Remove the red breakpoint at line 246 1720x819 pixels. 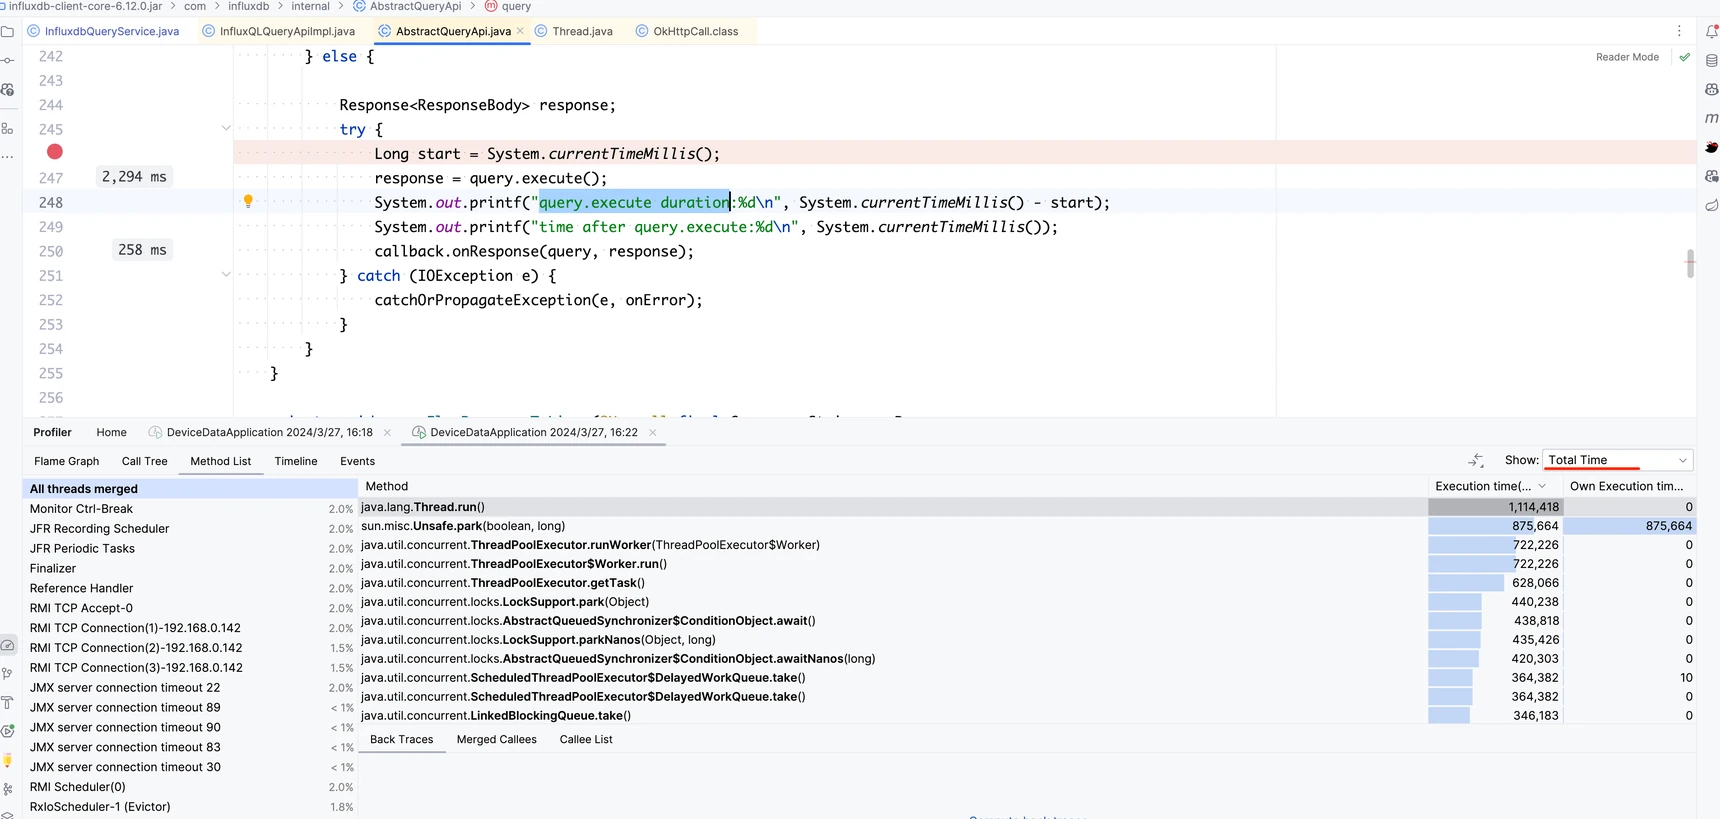[x=55, y=152]
